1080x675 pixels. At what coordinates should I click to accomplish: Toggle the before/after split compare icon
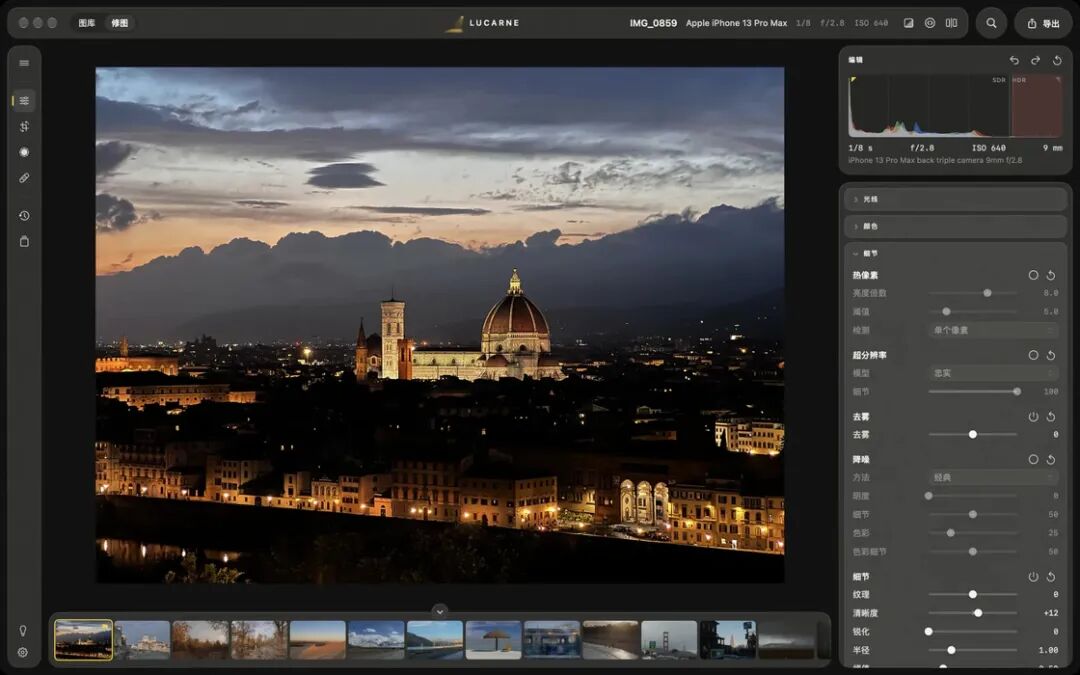coord(951,23)
